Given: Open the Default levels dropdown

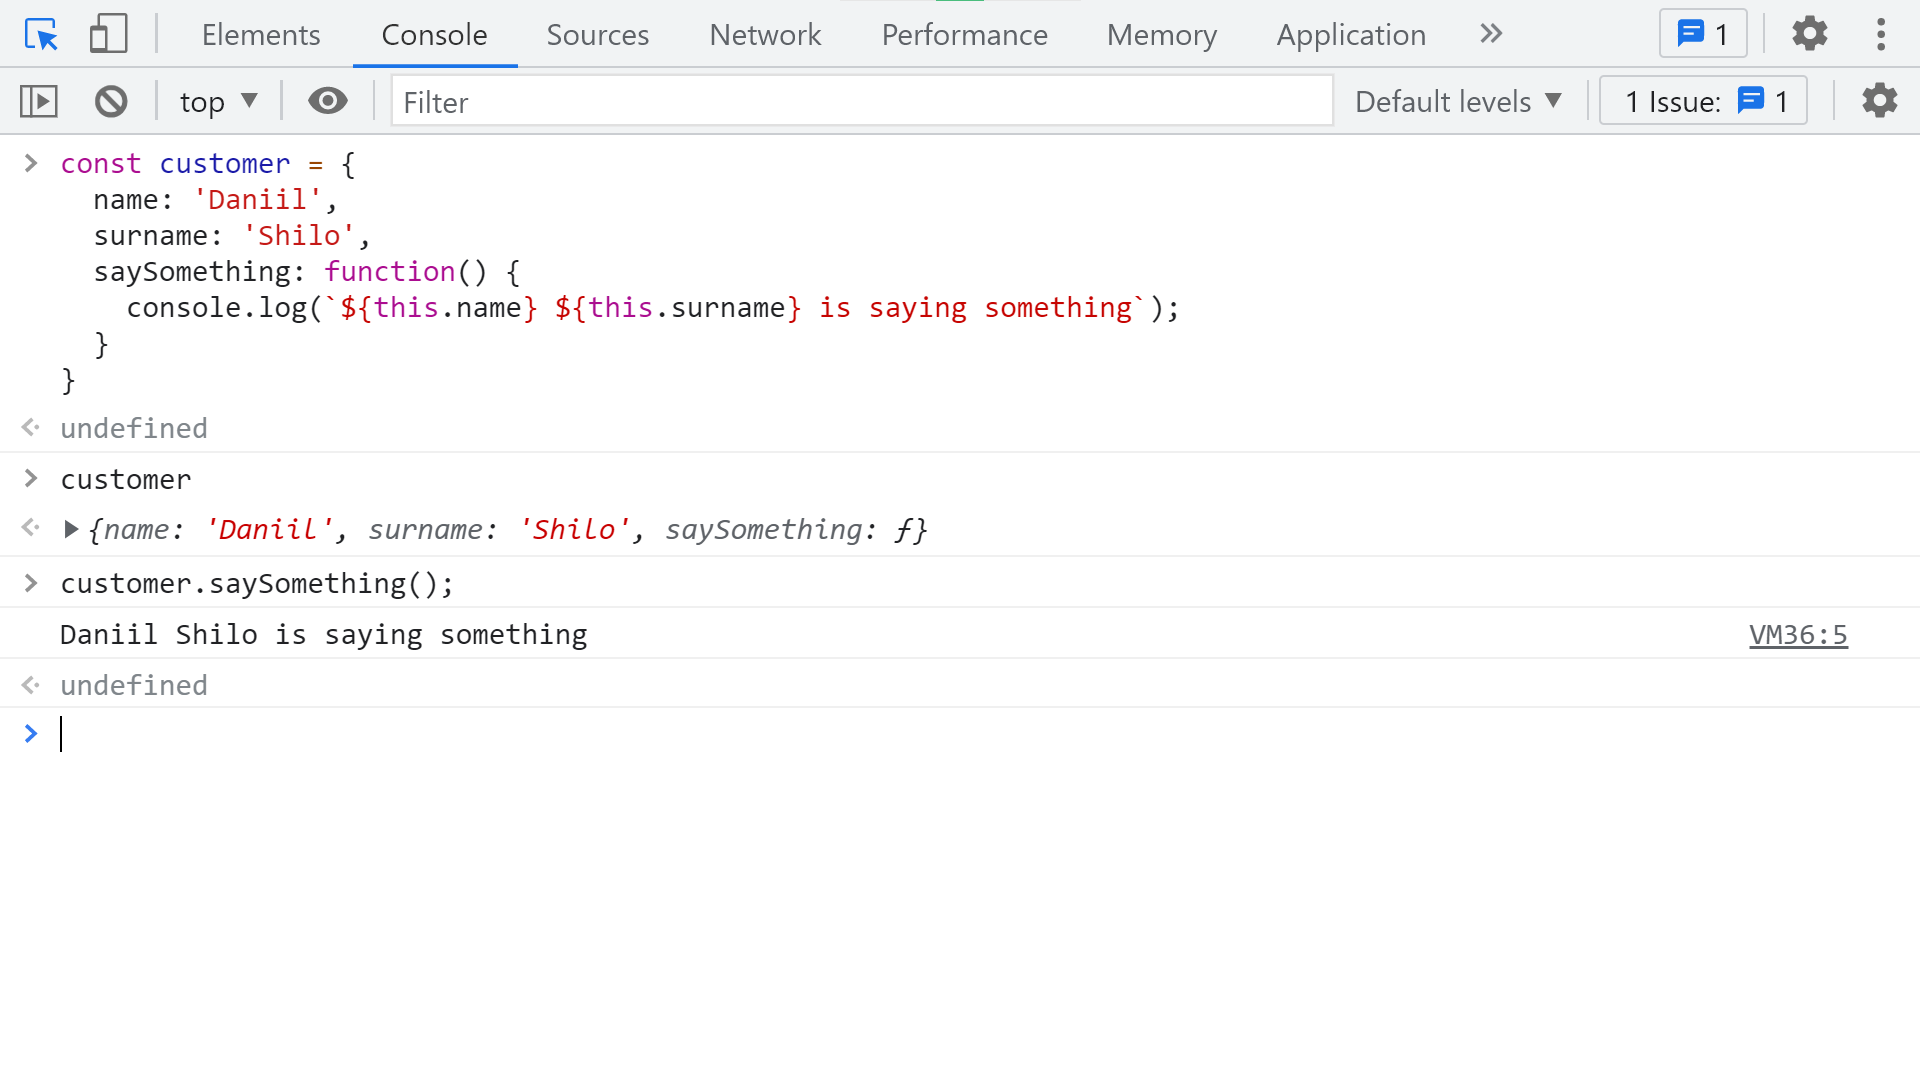Looking at the screenshot, I should tap(1458, 101).
